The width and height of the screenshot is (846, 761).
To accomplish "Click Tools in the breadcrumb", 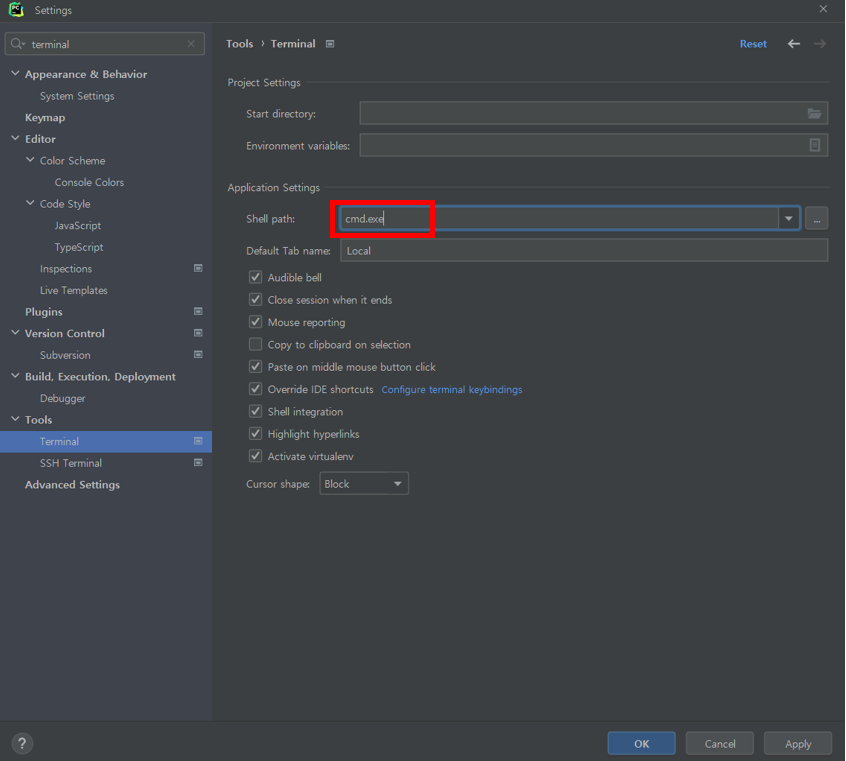I will 240,44.
